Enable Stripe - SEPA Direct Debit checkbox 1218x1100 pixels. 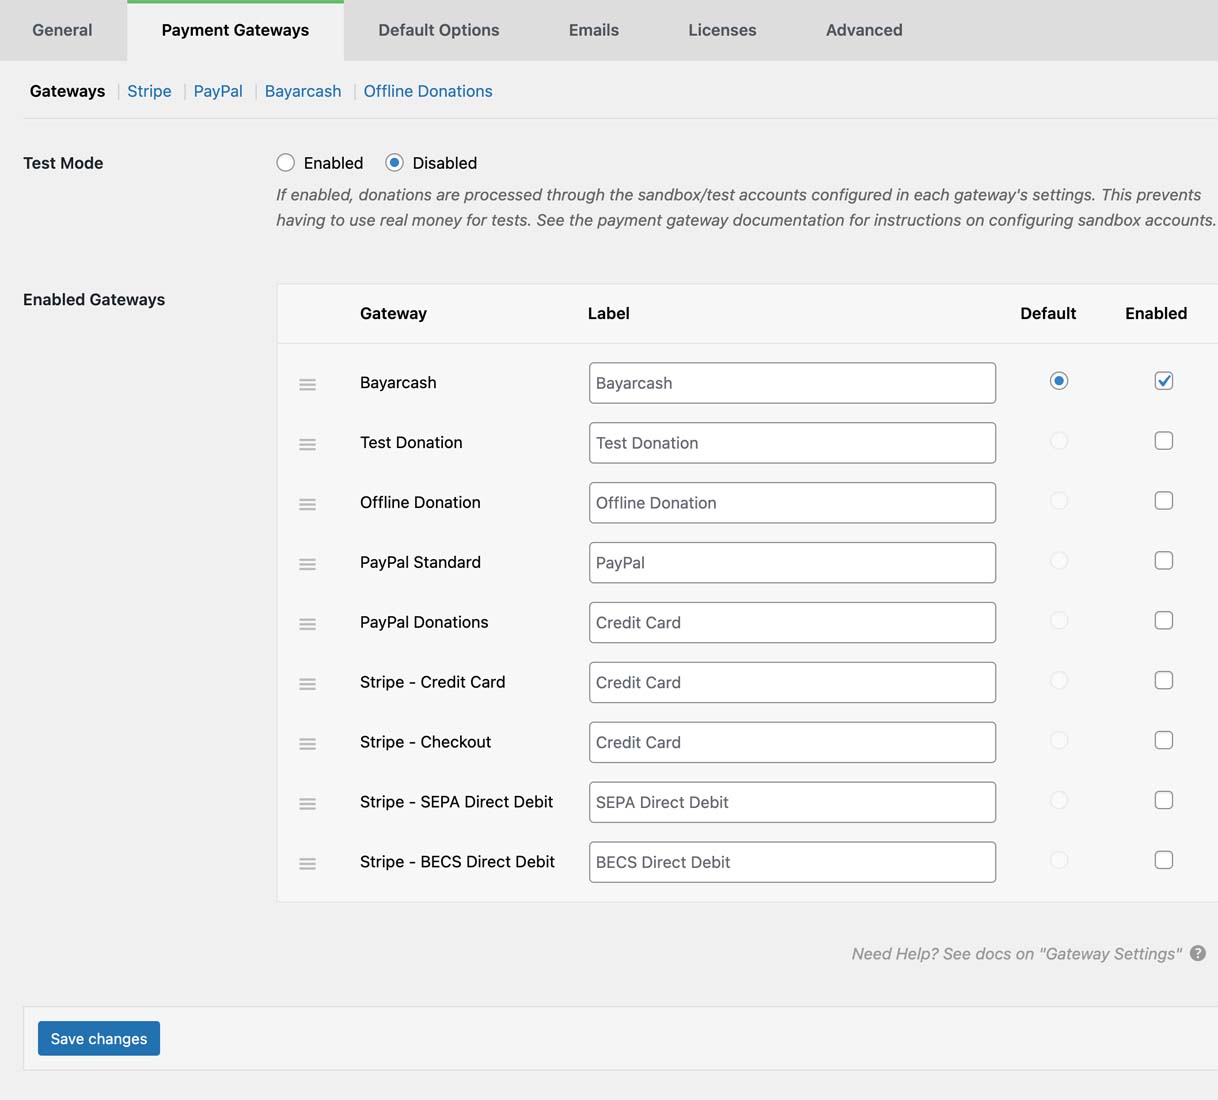click(1164, 801)
